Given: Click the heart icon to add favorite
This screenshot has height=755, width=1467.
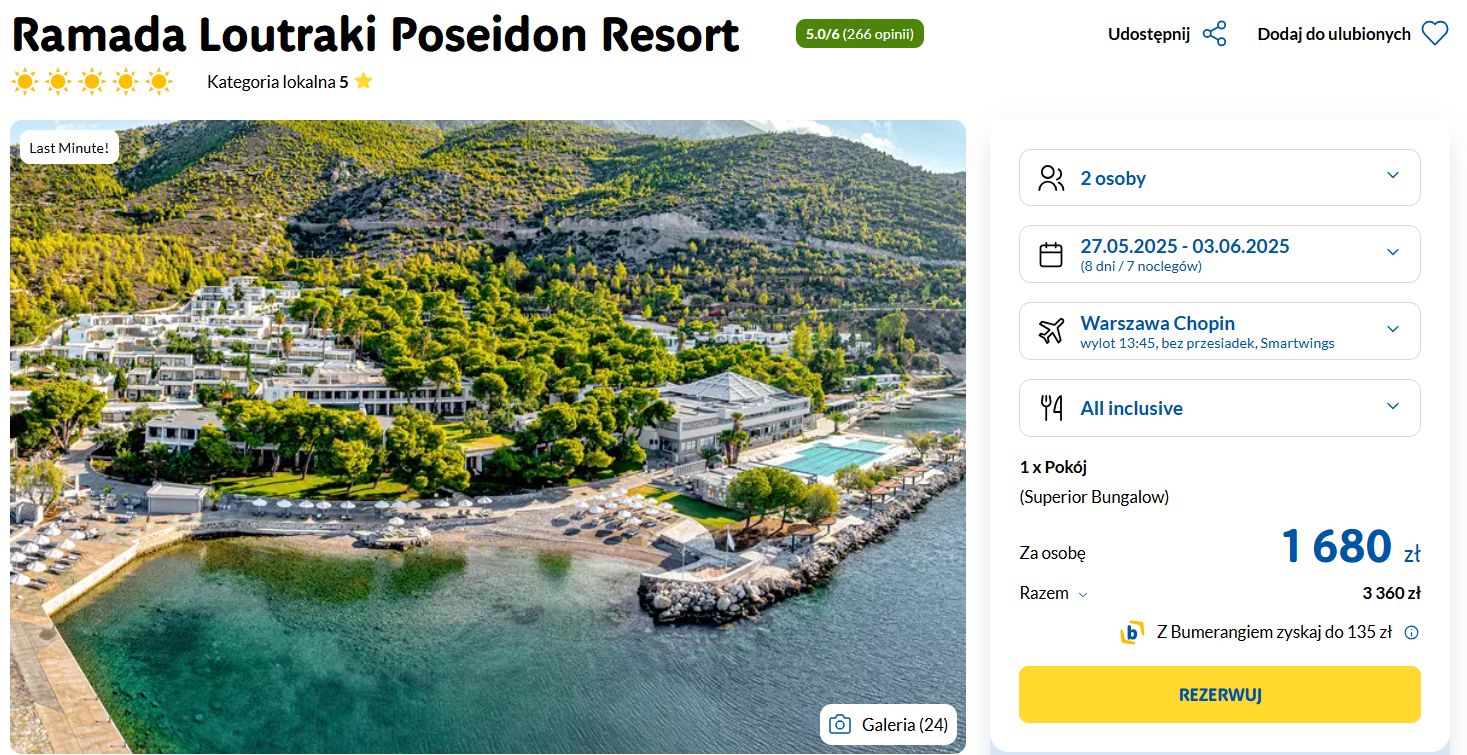Looking at the screenshot, I should [x=1435, y=34].
